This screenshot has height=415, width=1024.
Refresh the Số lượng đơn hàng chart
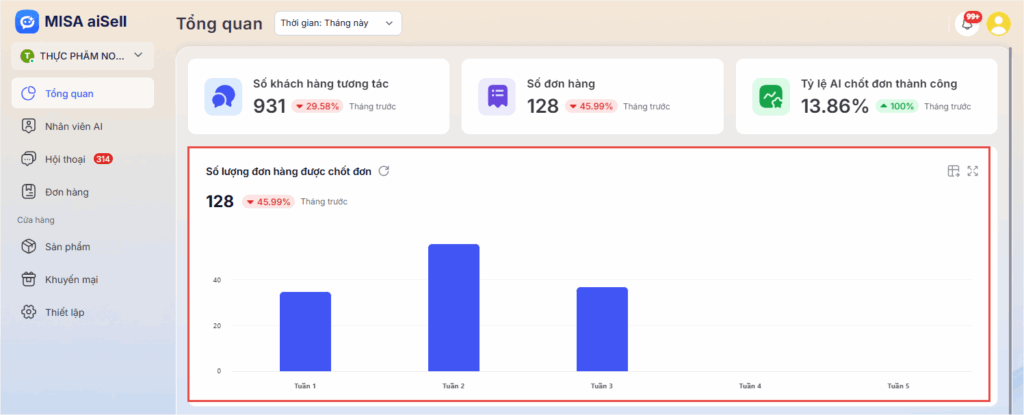384,171
